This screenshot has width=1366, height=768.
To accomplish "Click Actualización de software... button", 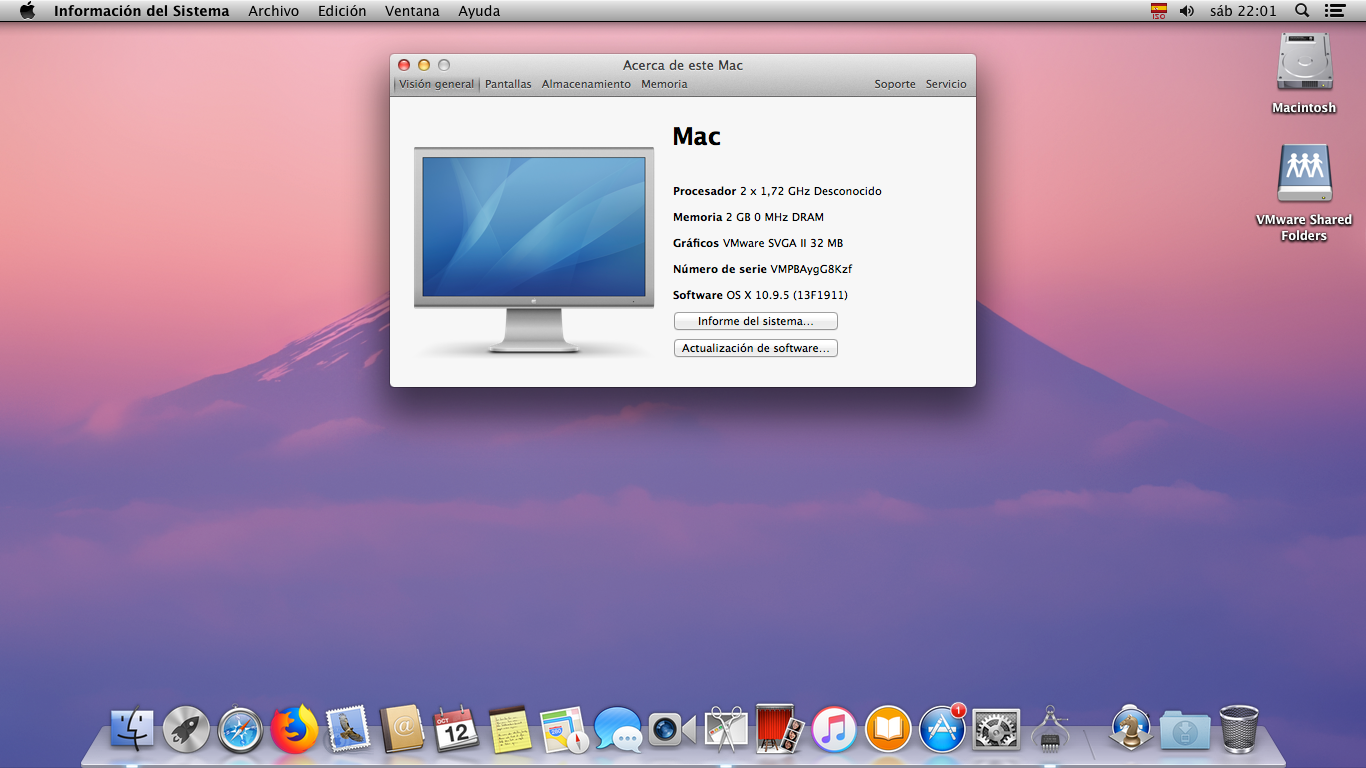I will coord(756,348).
